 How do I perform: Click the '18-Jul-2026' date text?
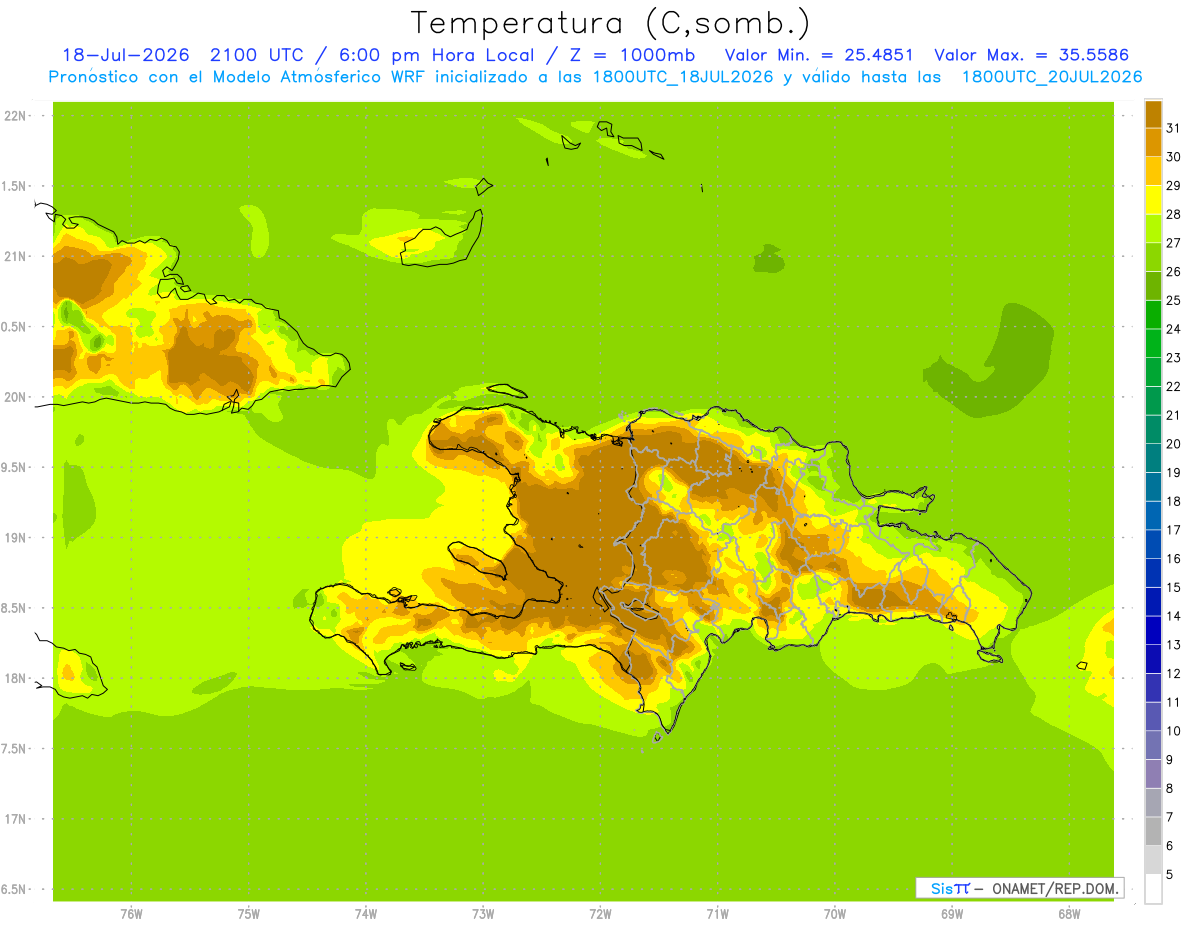click(x=126, y=55)
